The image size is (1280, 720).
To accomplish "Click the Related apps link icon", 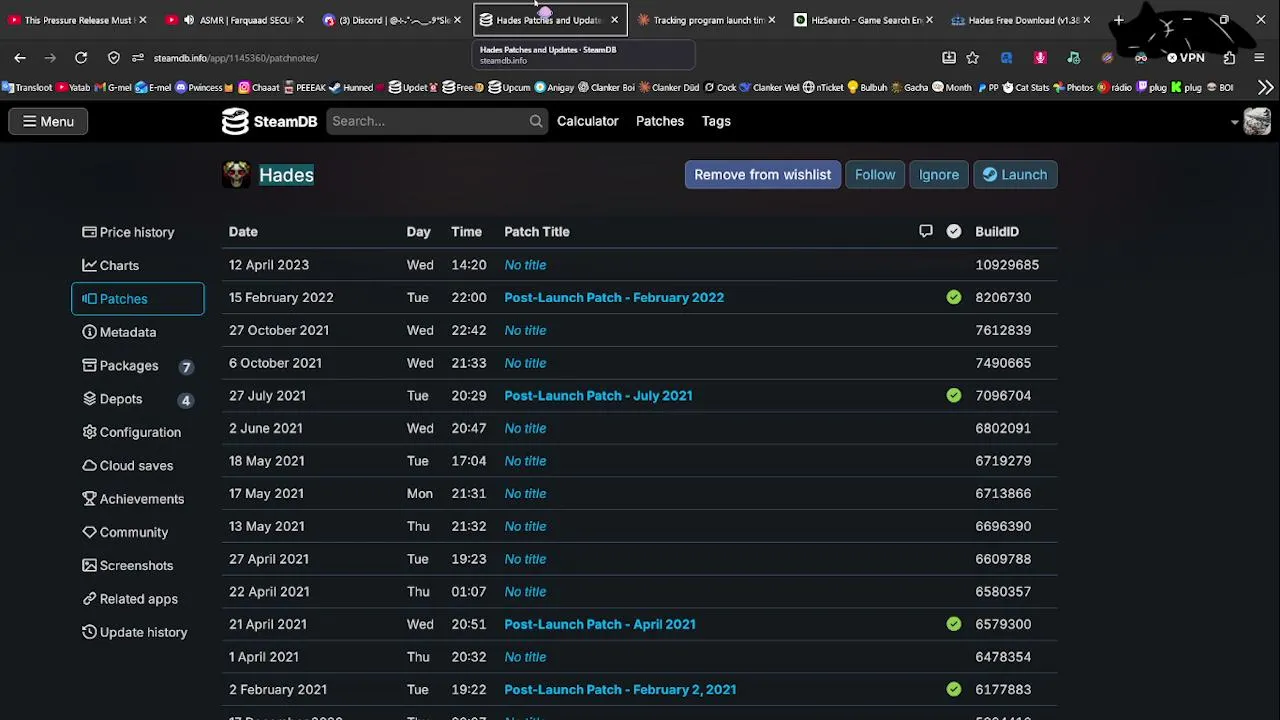I will 89,598.
